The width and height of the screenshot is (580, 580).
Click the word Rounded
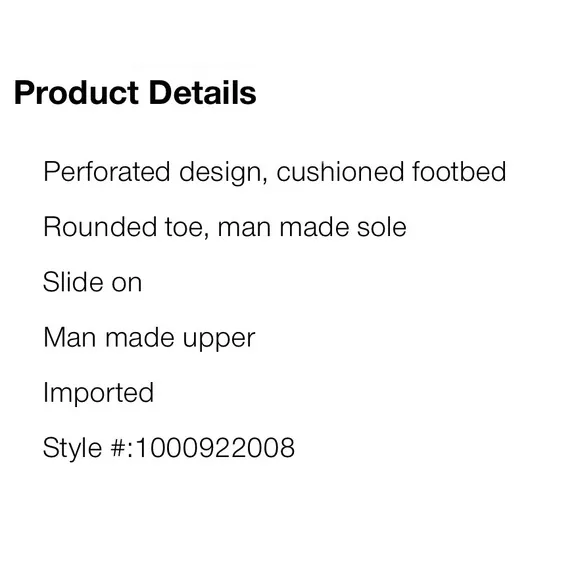click(x=100, y=227)
